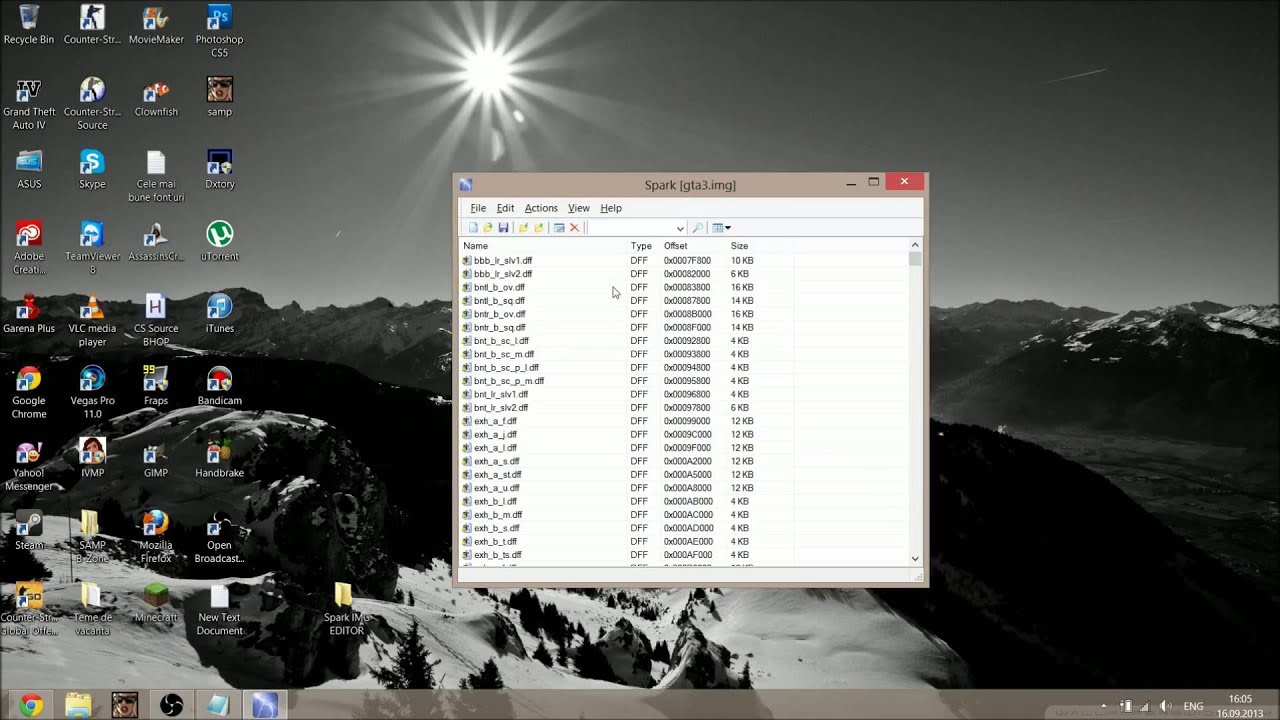This screenshot has height=720, width=1280.
Task: Click the scrollbar up arrow in Spark
Action: click(x=915, y=245)
